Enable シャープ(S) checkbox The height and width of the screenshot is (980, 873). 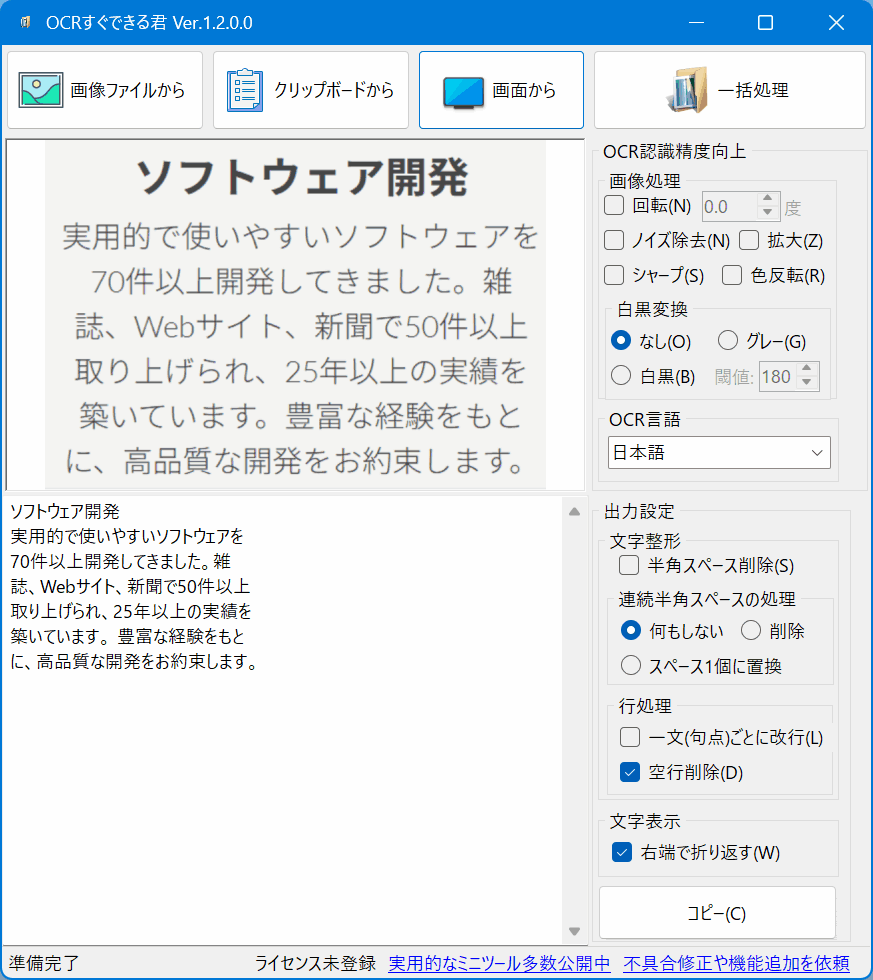(x=614, y=276)
